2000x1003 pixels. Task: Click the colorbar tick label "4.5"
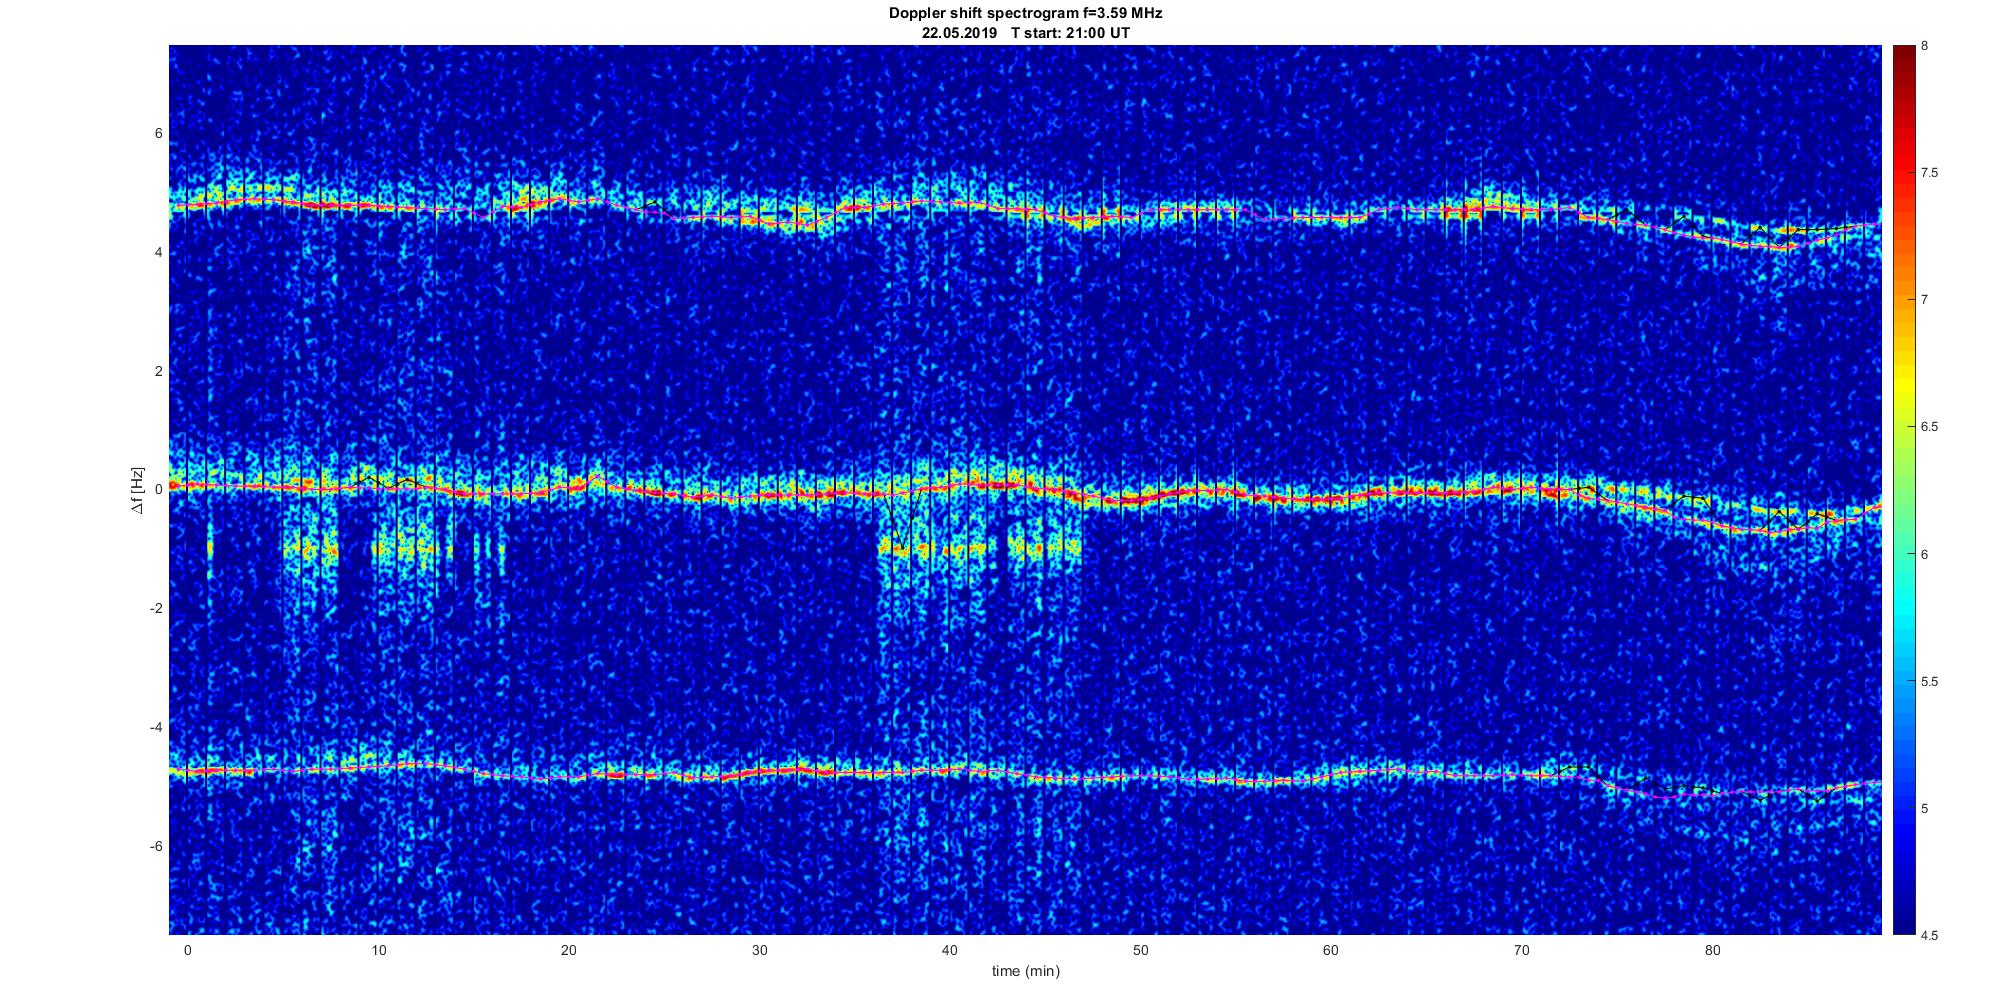pyautogui.click(x=1929, y=935)
